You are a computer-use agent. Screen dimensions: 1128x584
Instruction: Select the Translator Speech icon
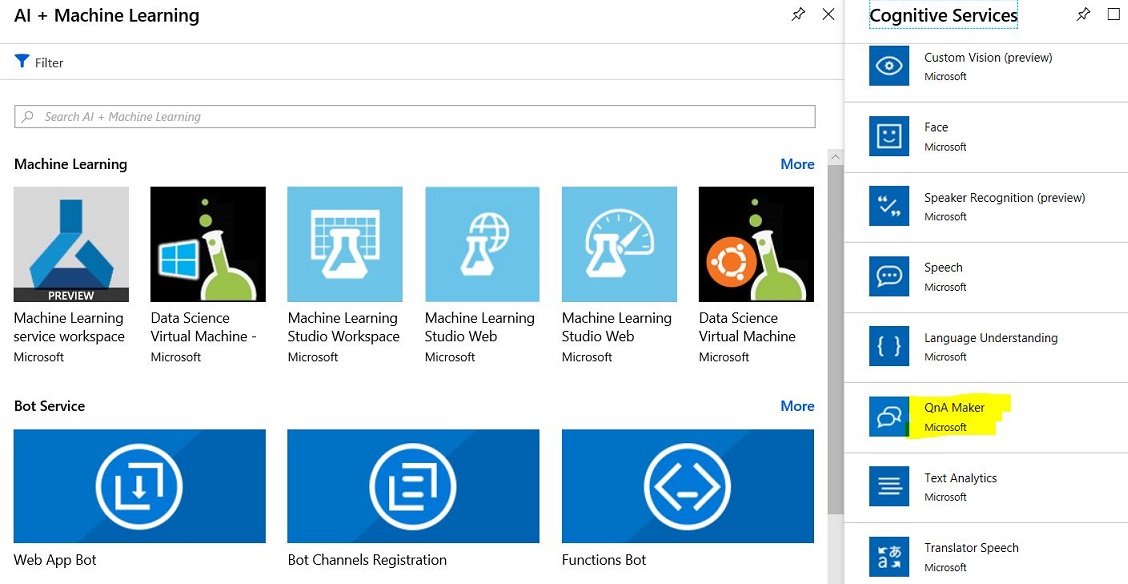point(889,557)
